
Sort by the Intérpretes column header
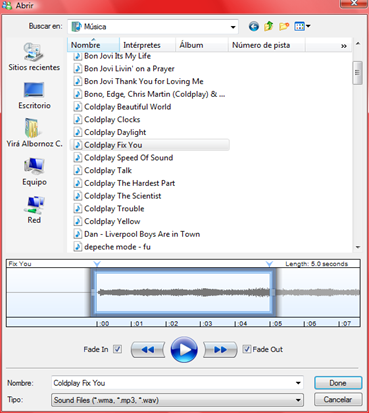148,45
